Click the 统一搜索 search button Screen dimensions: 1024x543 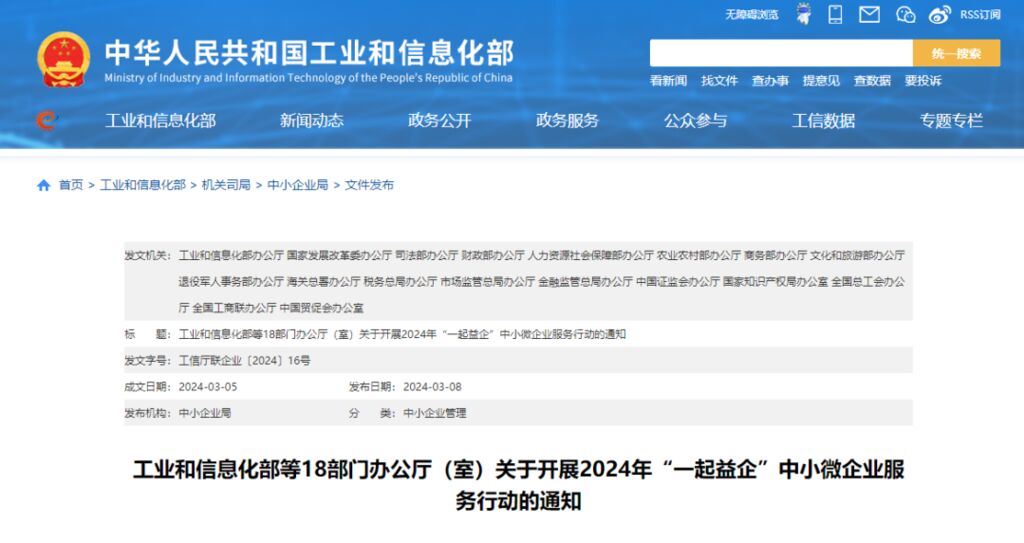point(956,53)
